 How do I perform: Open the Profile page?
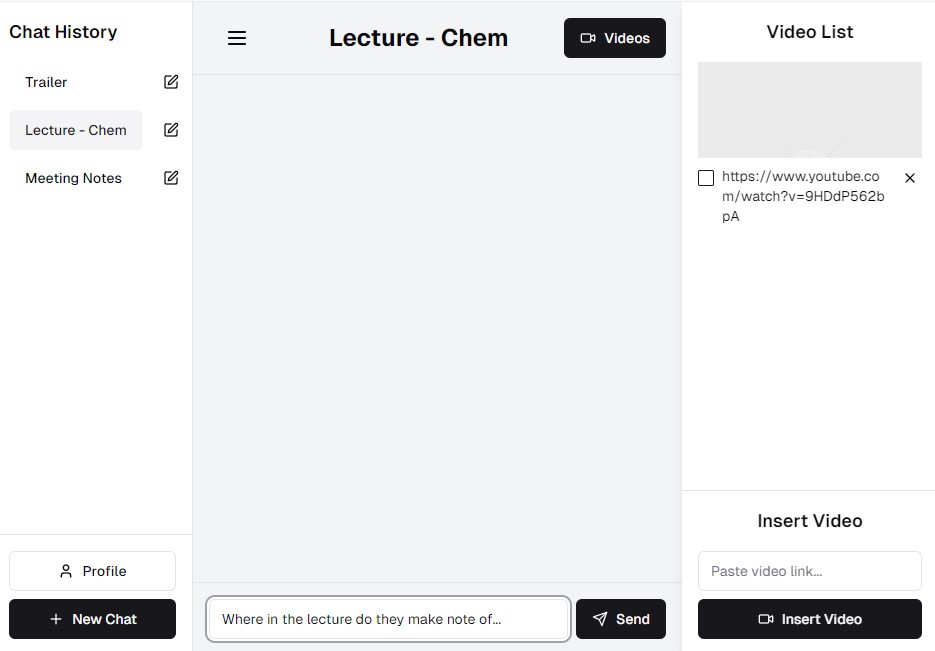click(x=92, y=571)
